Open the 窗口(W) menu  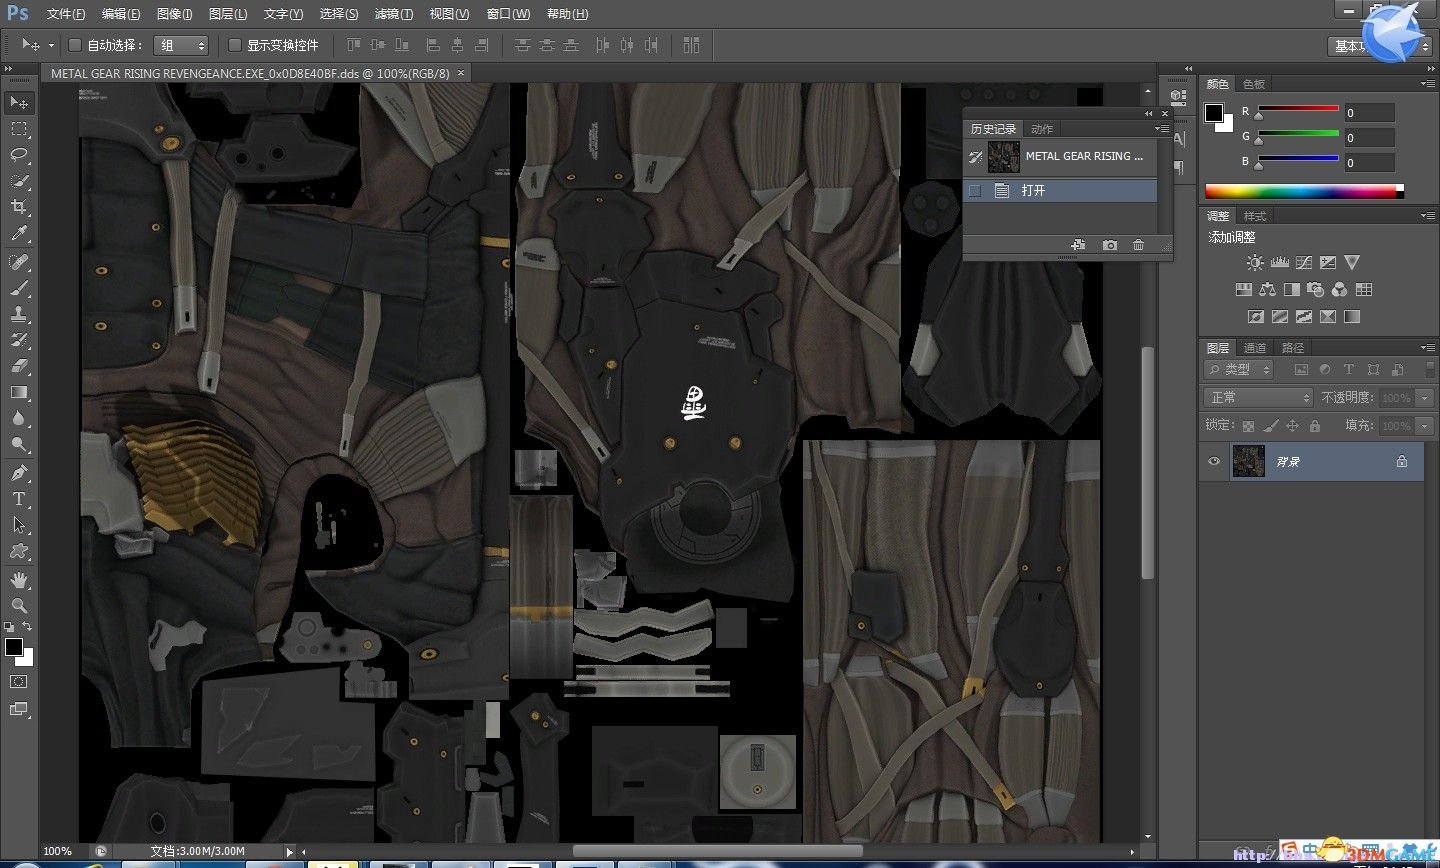(x=508, y=14)
